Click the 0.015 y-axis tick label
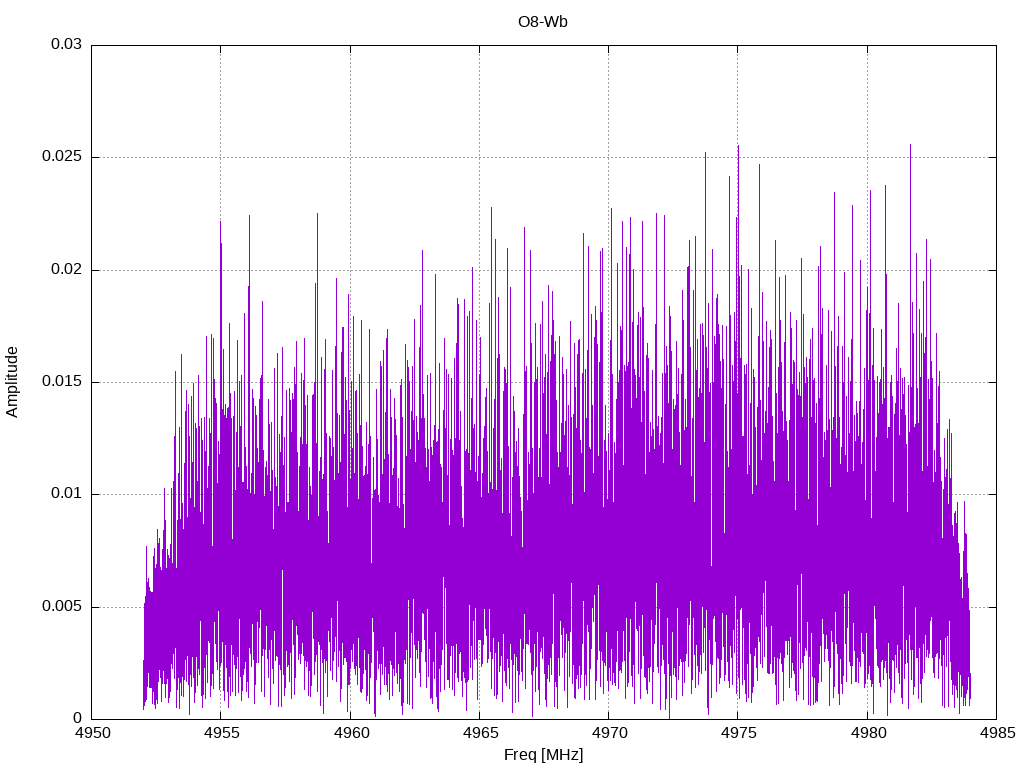This screenshot has height=768, width=1024. pyautogui.click(x=62, y=381)
